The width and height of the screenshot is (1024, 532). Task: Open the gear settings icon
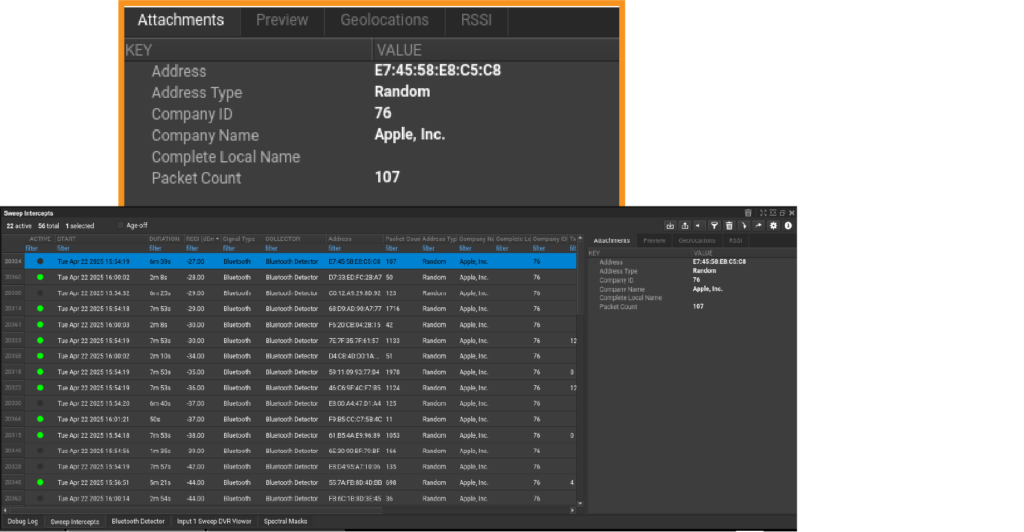coord(773,226)
